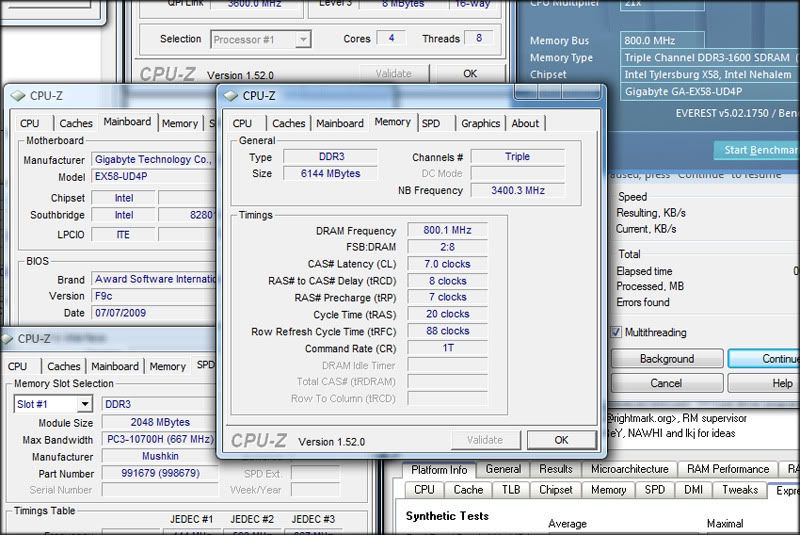800x535 pixels.
Task: Select the DMI sub-tab in RightMark
Action: [693, 490]
